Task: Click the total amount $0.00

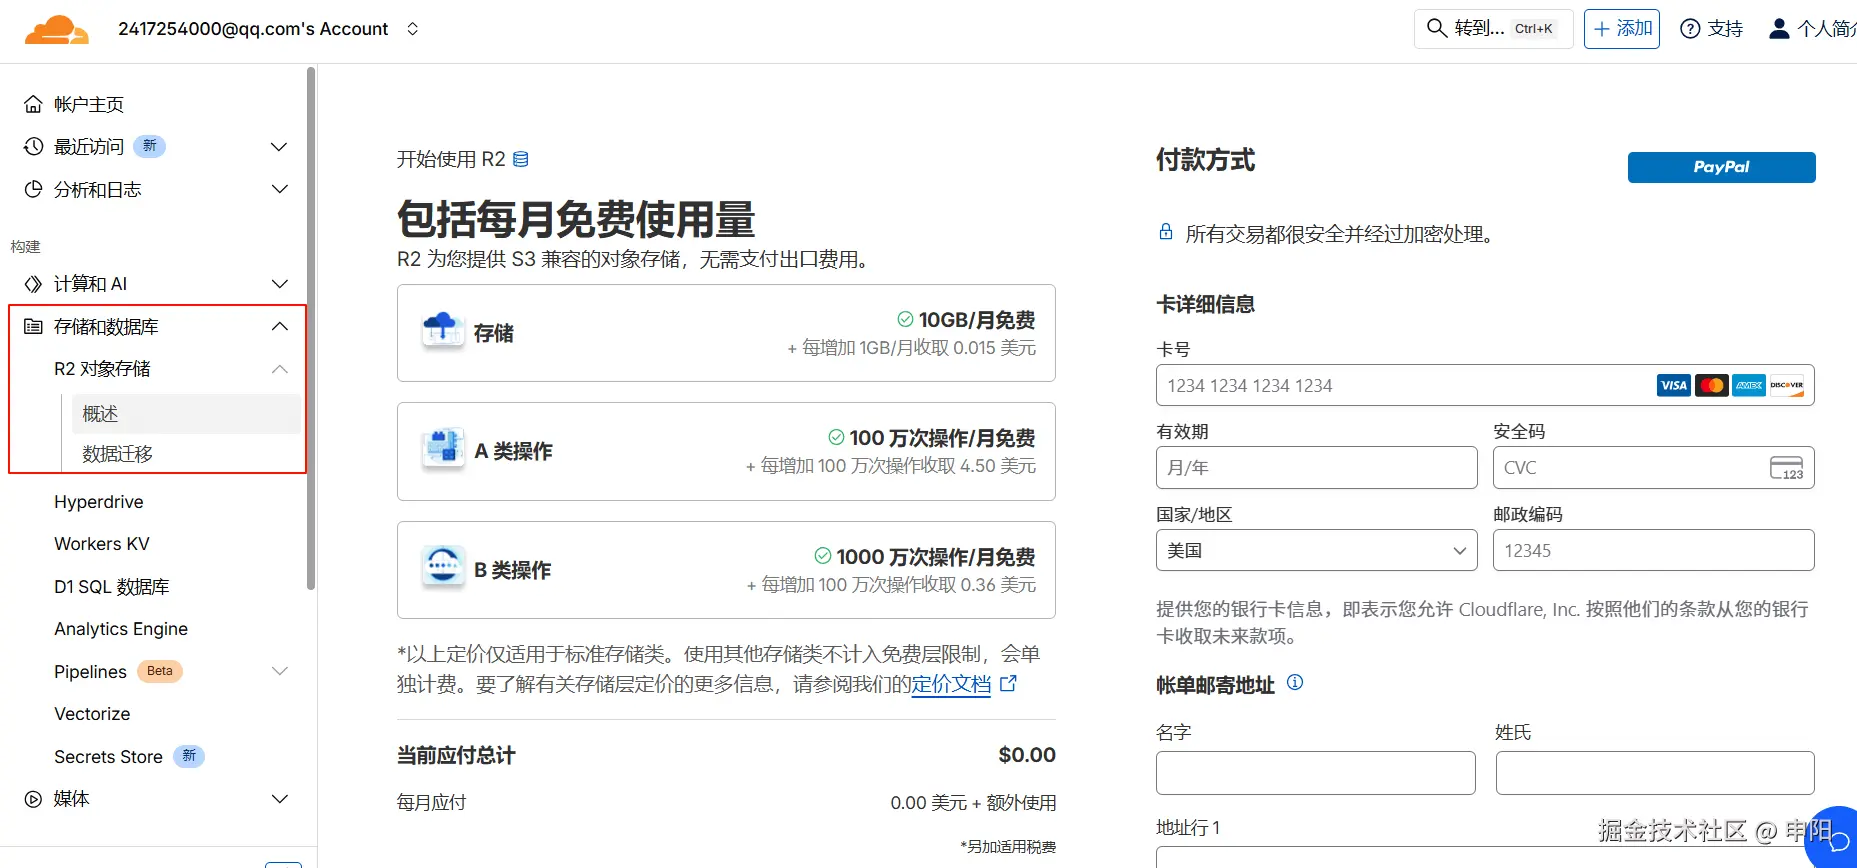Action: coord(1027,755)
